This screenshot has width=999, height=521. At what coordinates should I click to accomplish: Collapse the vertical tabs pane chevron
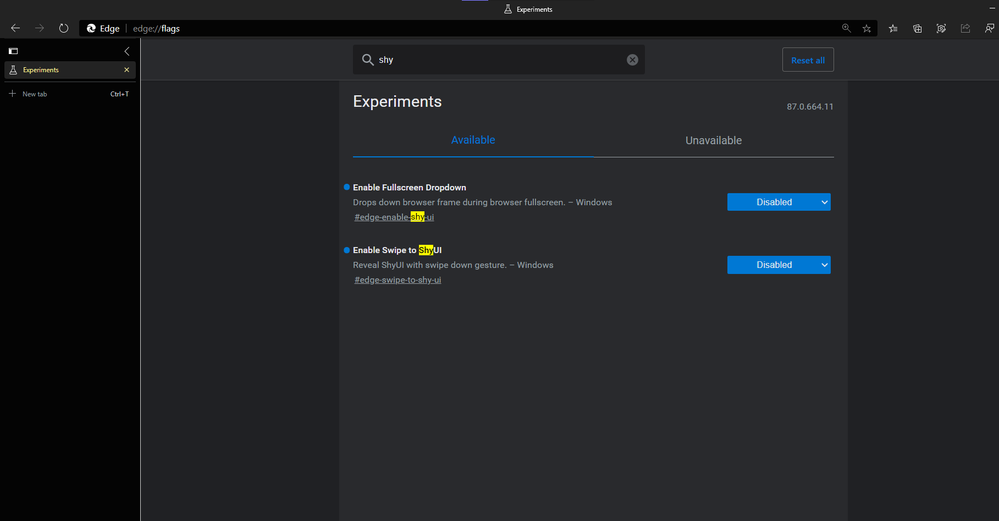127,51
